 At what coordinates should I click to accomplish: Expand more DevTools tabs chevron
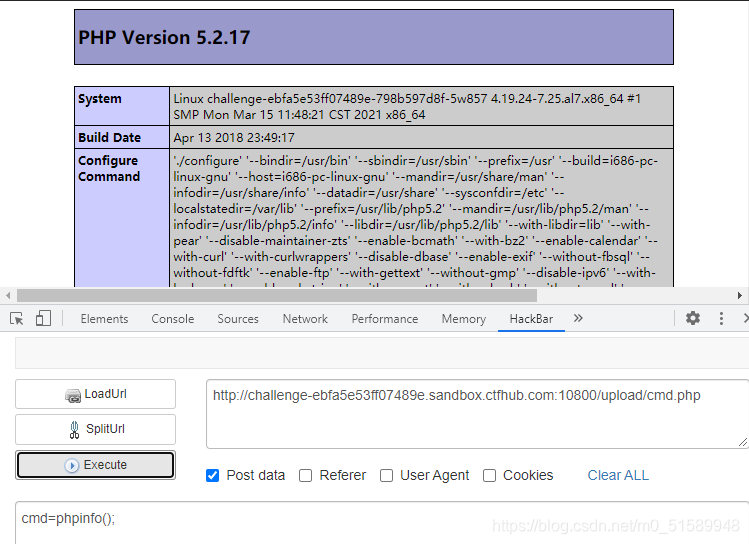pyautogui.click(x=578, y=318)
